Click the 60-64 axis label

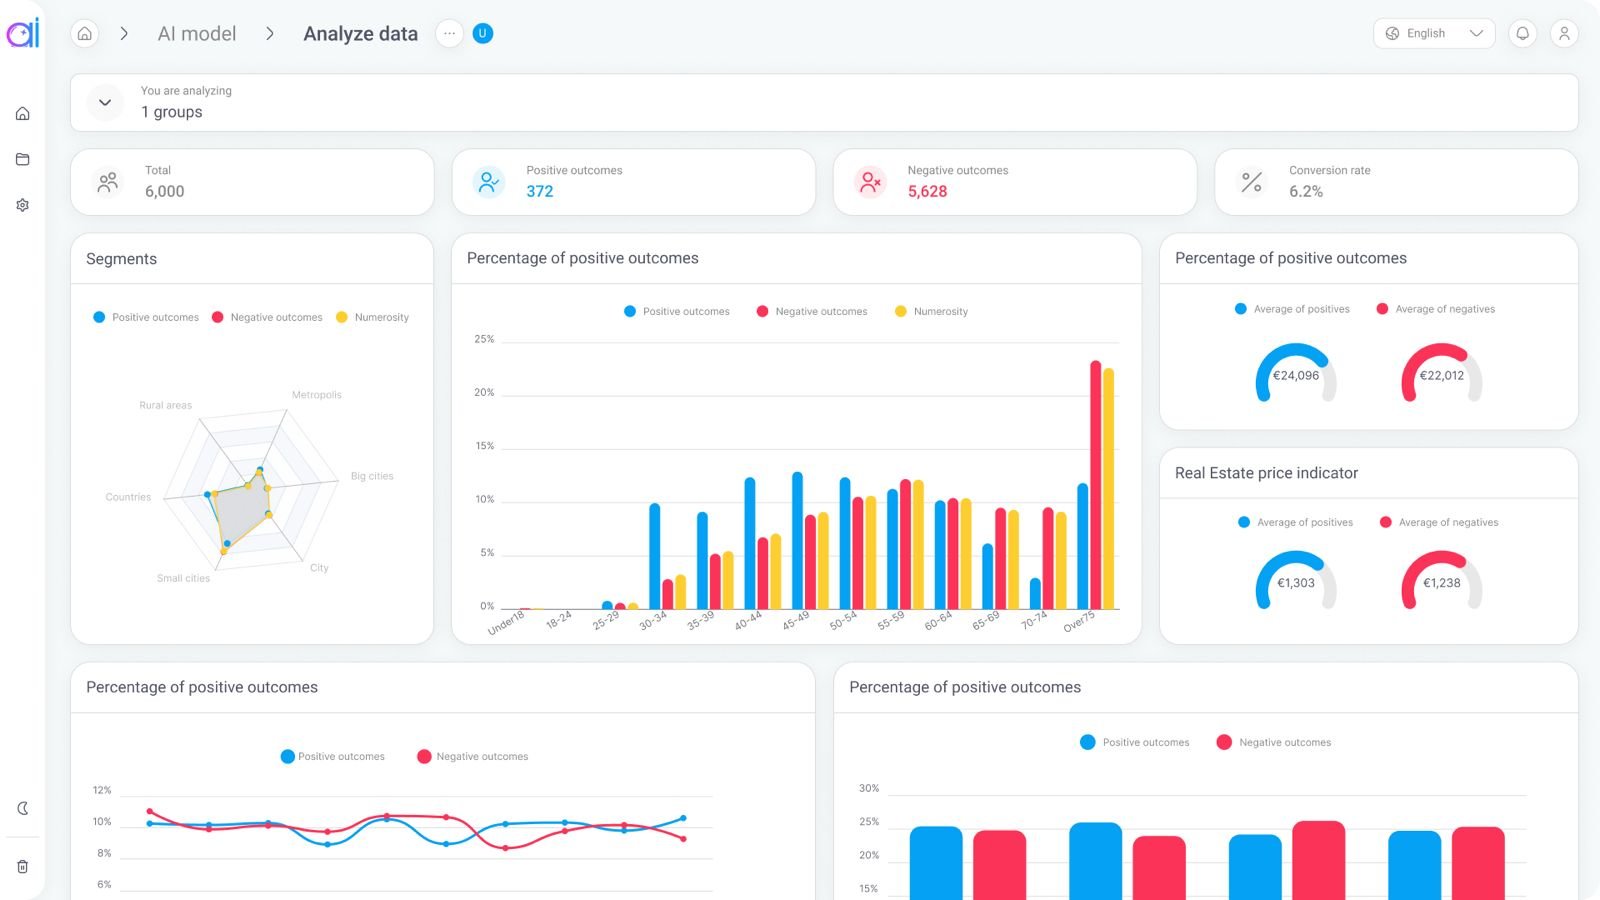[x=938, y=621]
